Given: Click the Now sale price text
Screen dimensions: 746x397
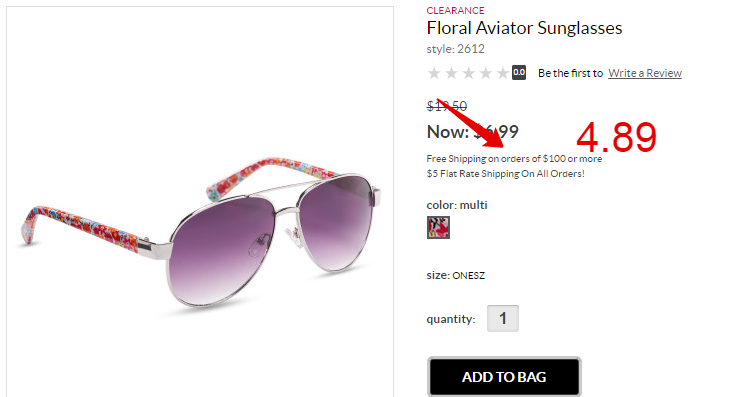Looking at the screenshot, I should point(472,132).
